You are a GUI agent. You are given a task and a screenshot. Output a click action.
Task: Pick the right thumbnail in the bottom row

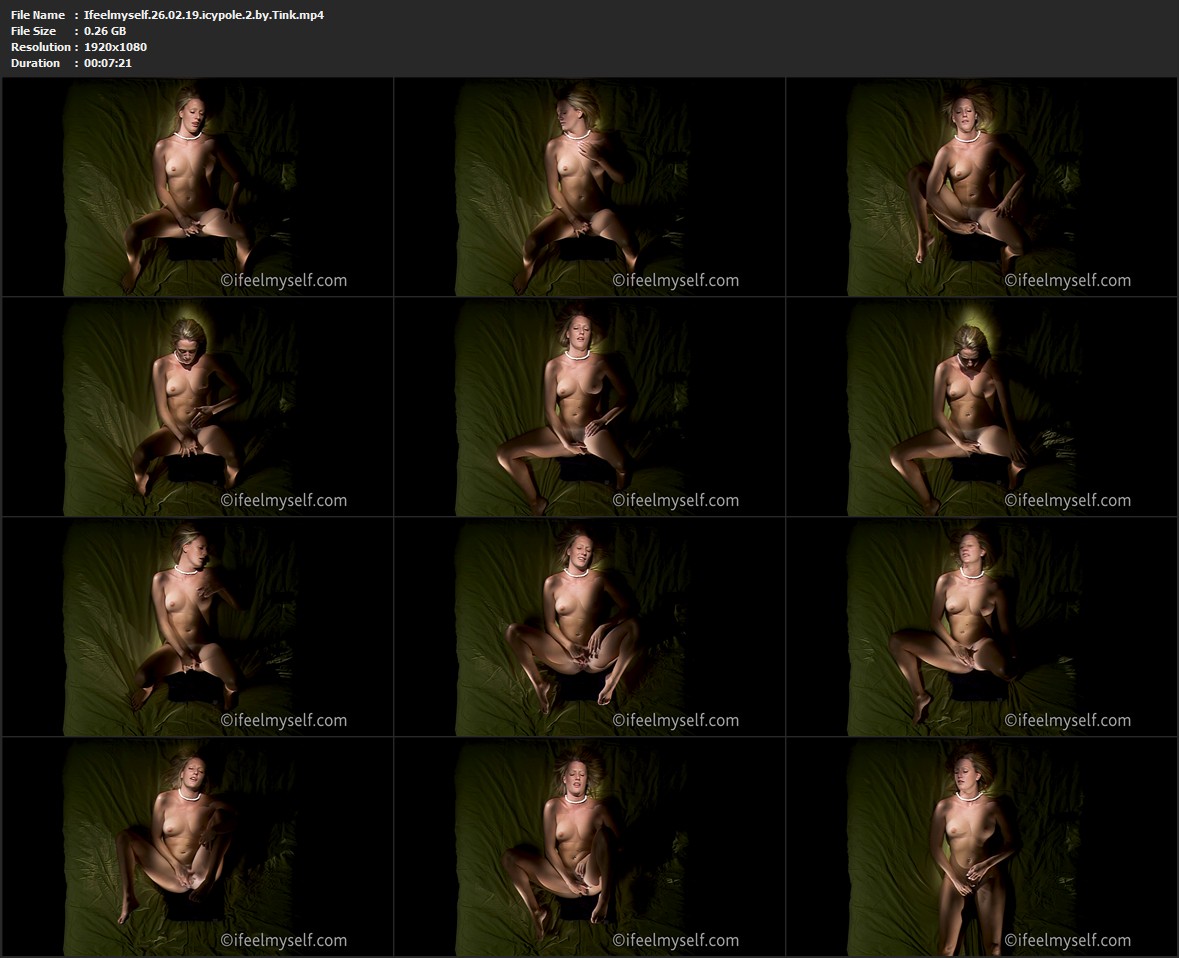982,847
